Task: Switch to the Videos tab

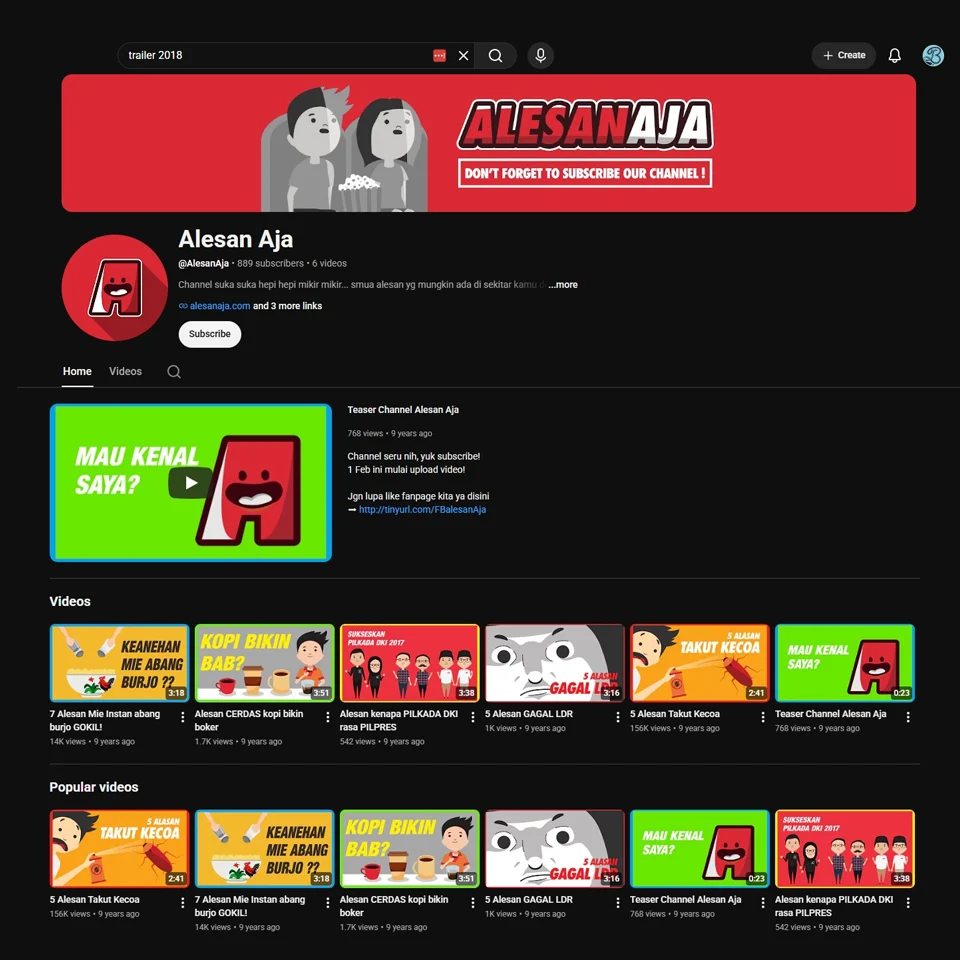Action: coord(126,372)
